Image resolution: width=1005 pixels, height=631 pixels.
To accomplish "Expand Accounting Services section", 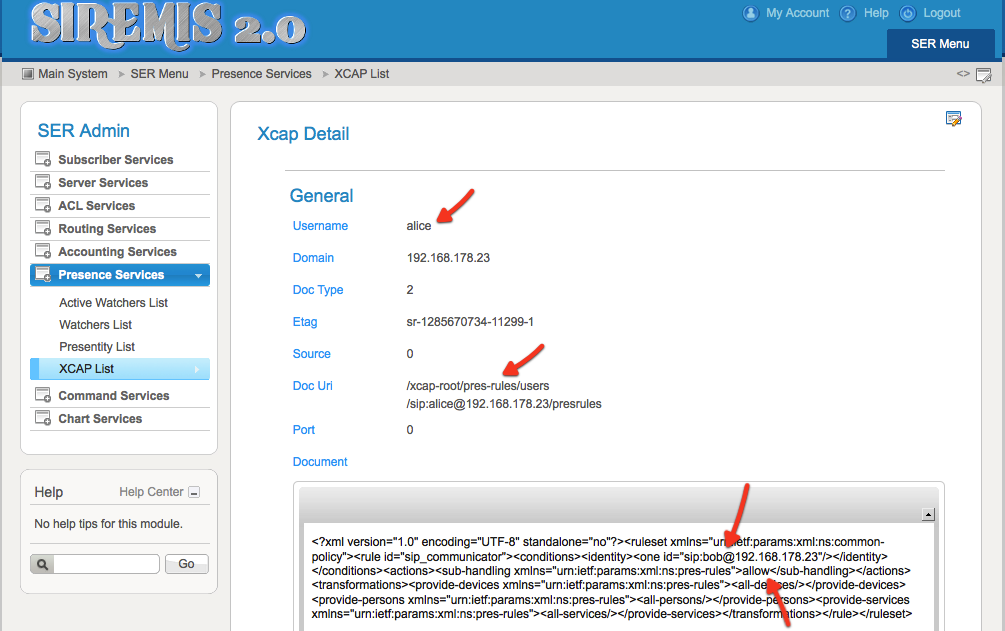I will pos(117,252).
